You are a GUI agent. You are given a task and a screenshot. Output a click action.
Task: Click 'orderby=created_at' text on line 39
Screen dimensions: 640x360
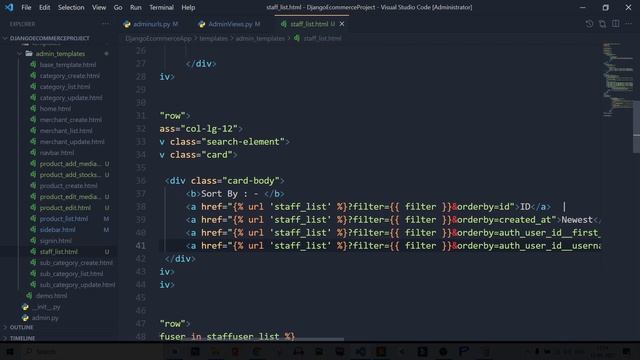504,220
